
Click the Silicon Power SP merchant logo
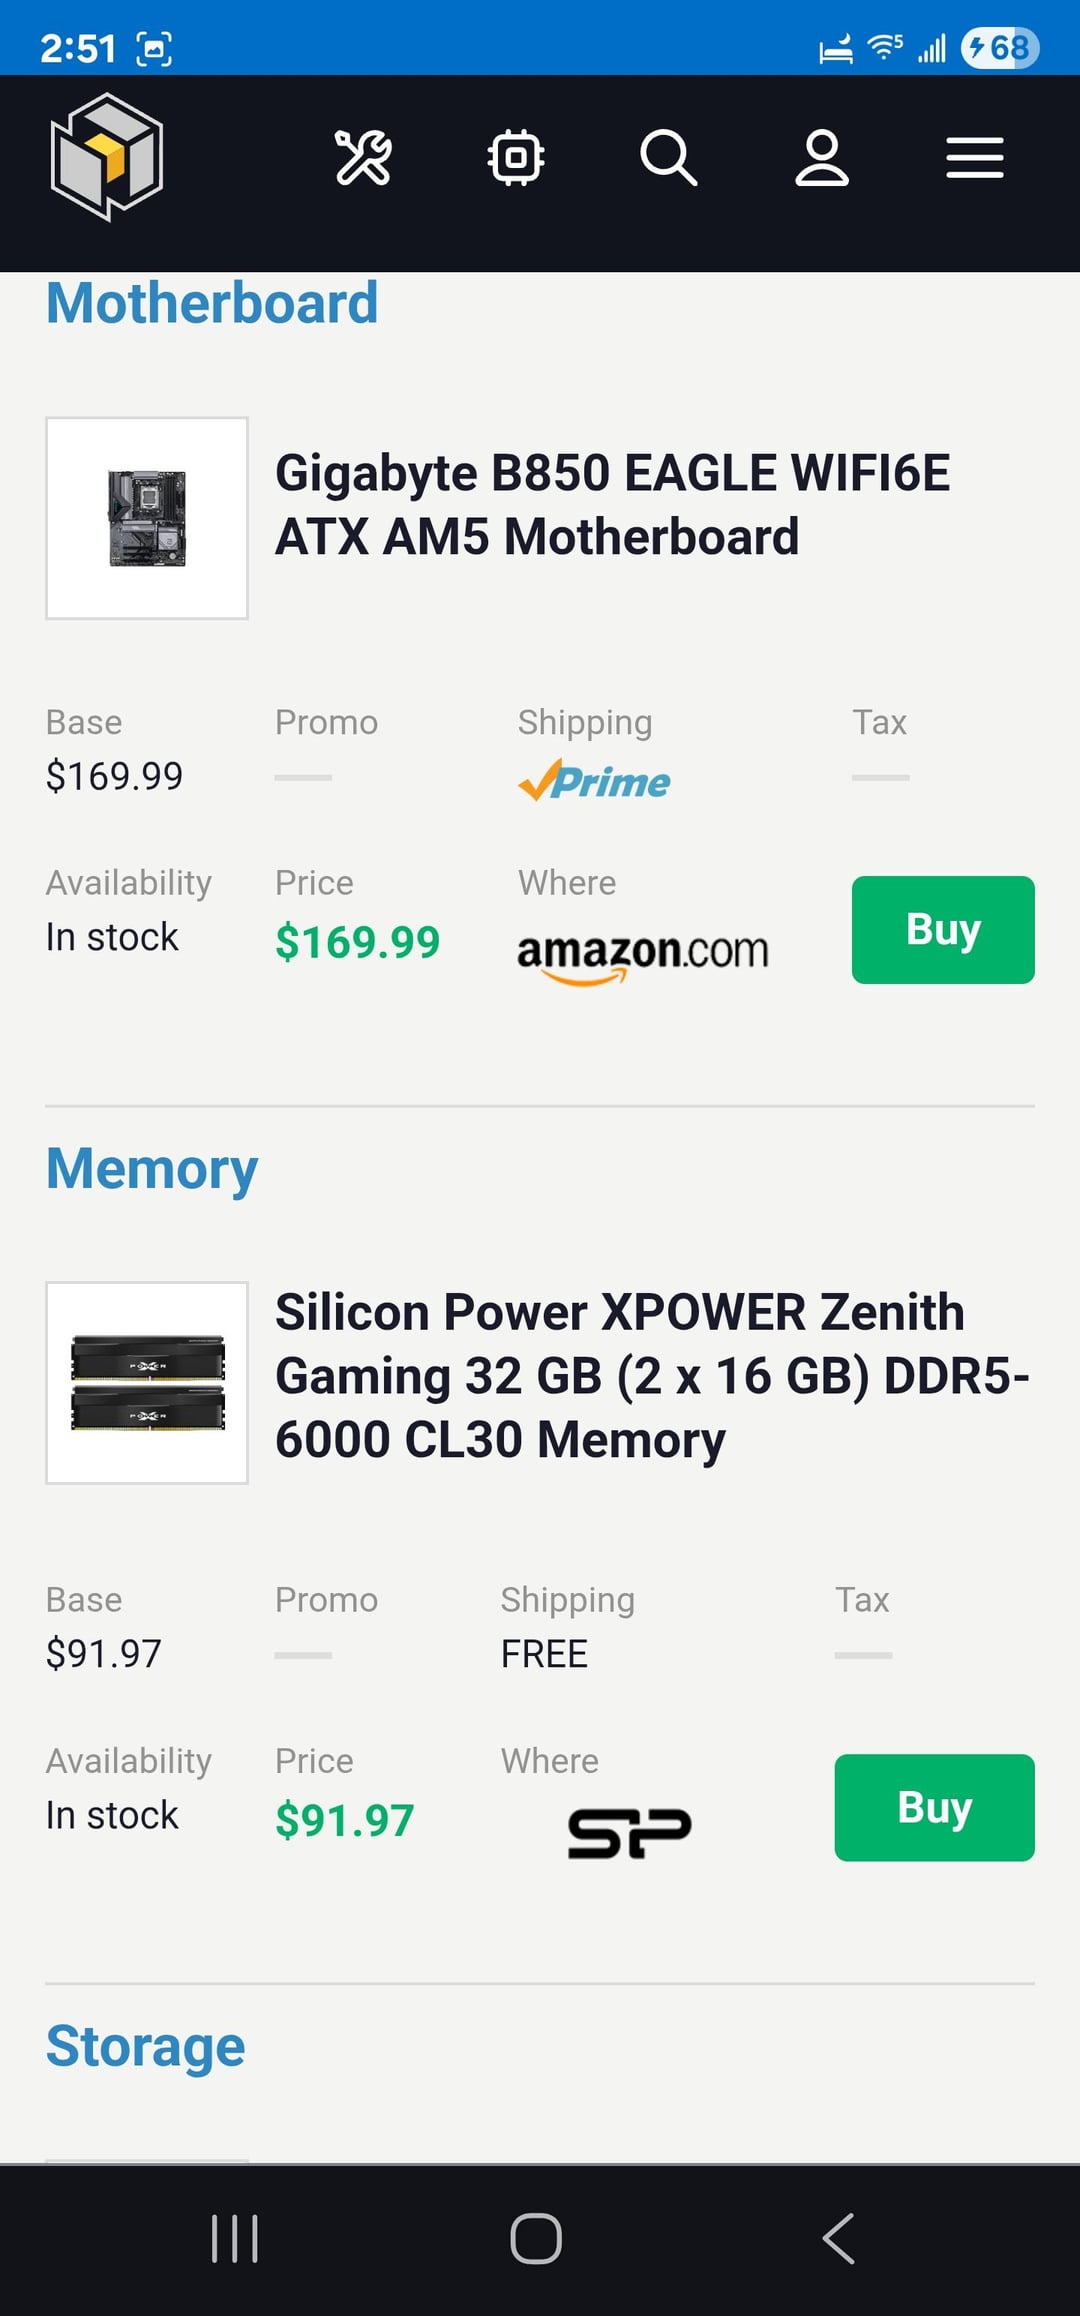(629, 1832)
